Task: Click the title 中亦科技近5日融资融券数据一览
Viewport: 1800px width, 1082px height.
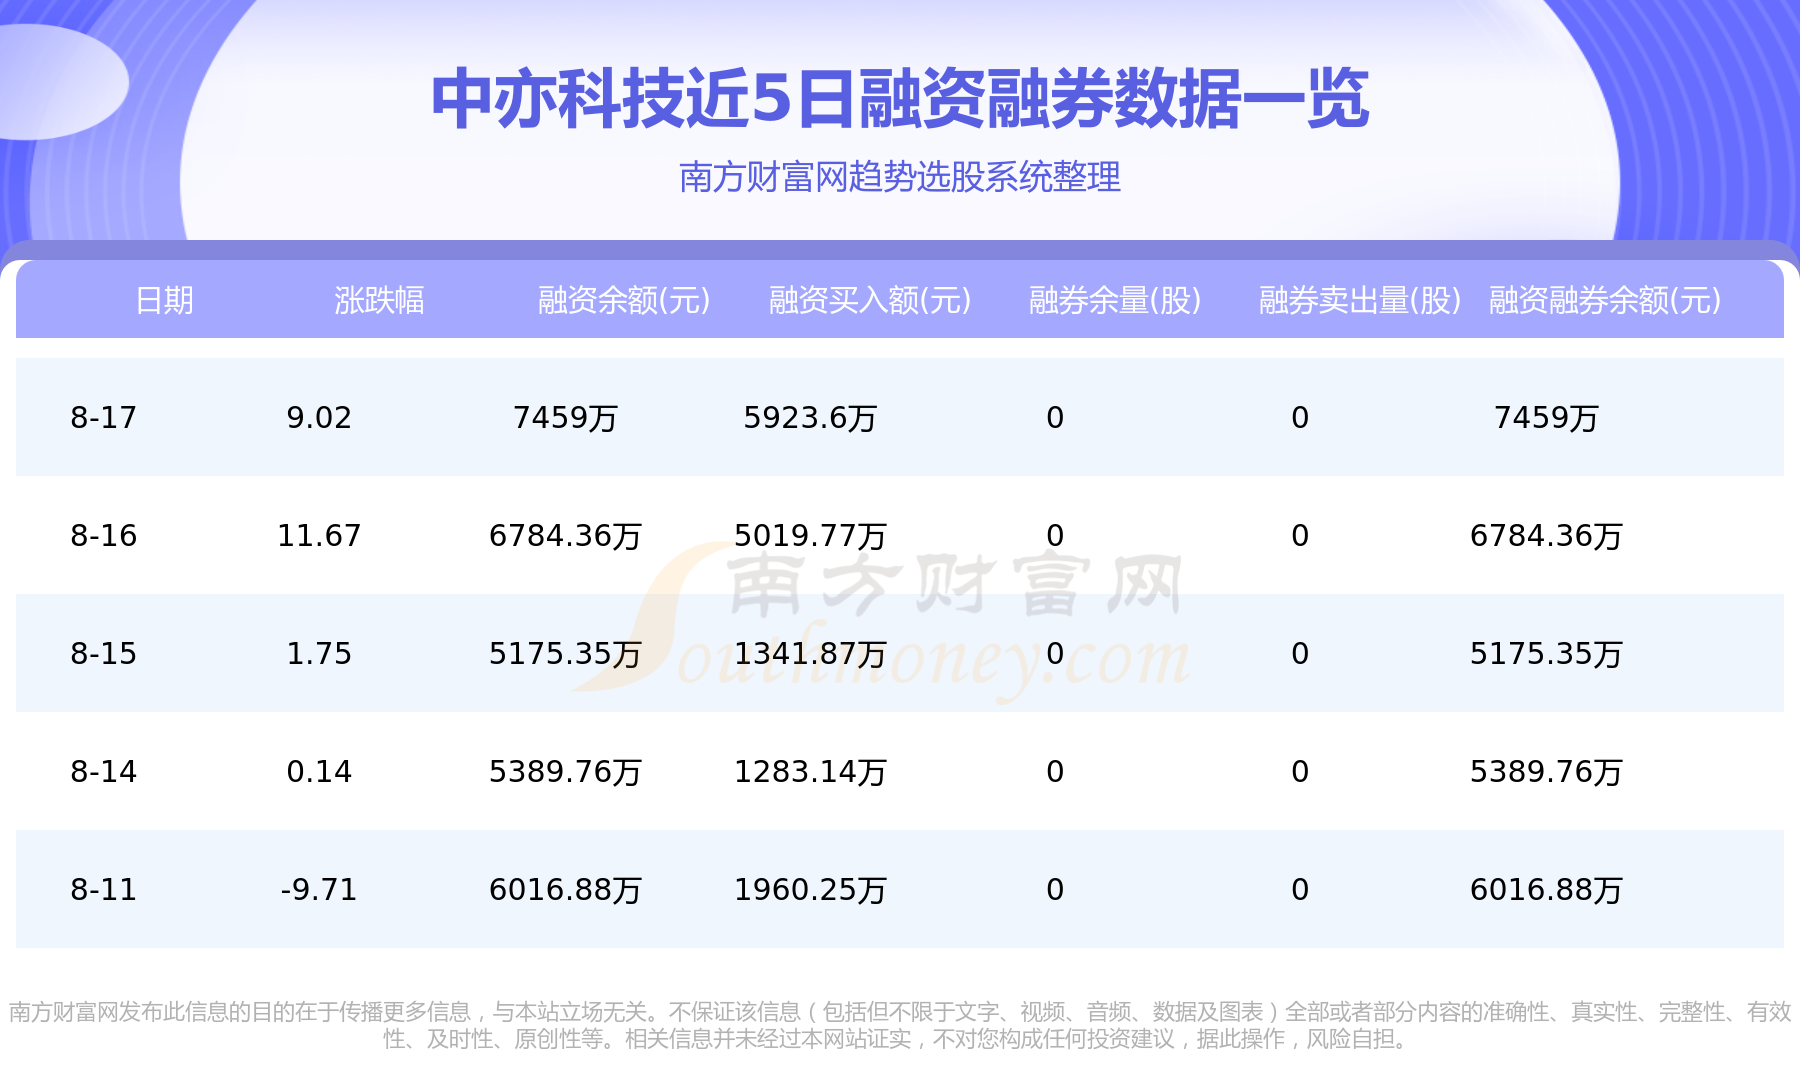Action: [900, 99]
